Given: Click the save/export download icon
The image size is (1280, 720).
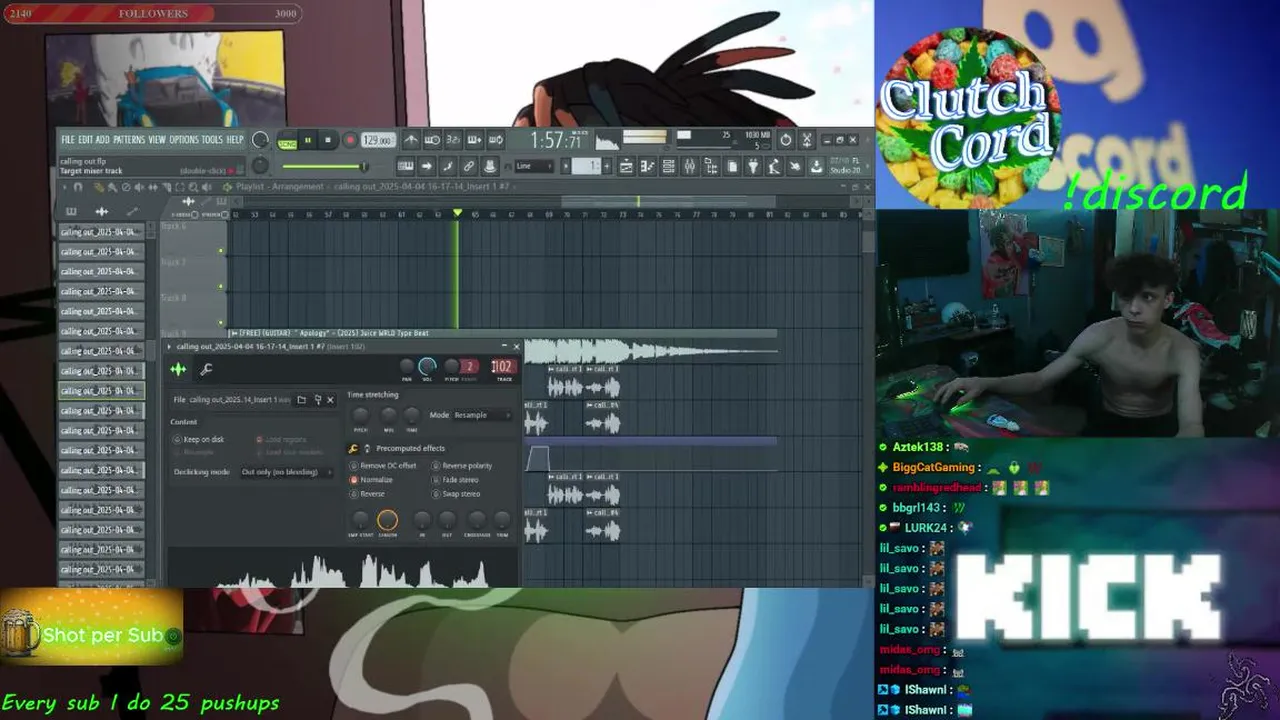Looking at the screenshot, I should (x=816, y=166).
